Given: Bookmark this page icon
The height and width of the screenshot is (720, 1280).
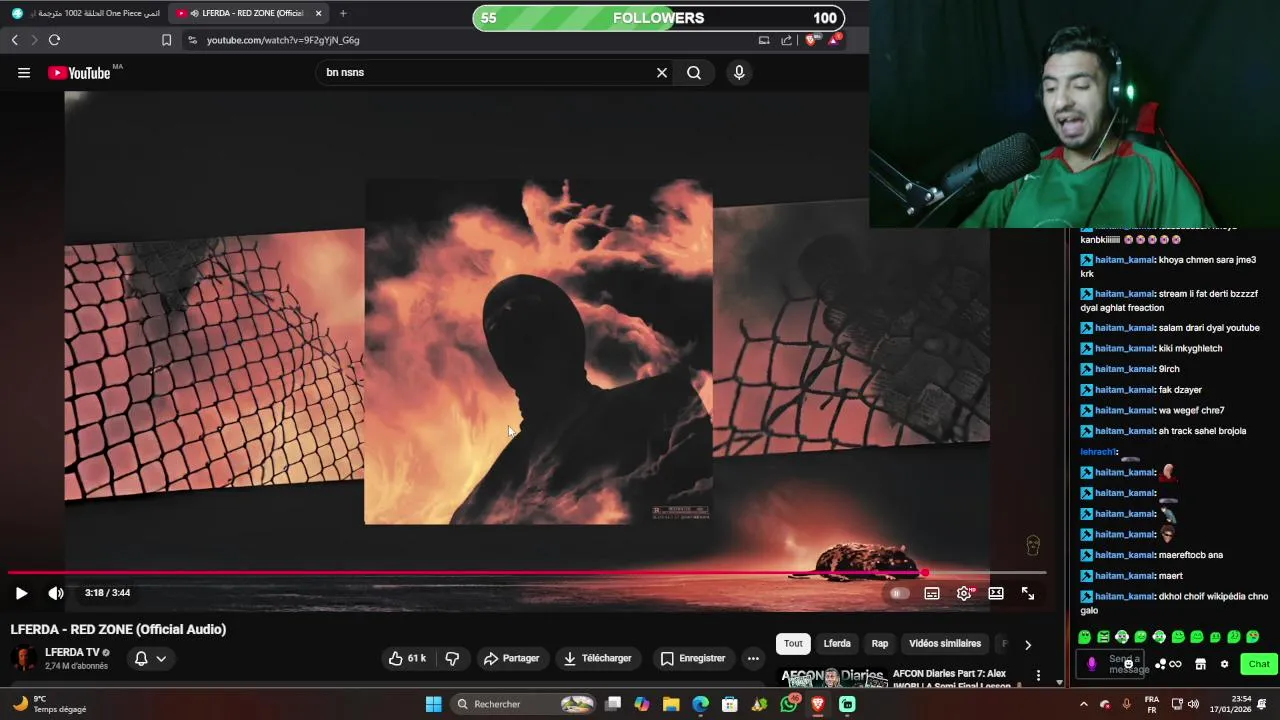Looking at the screenshot, I should tap(166, 40).
